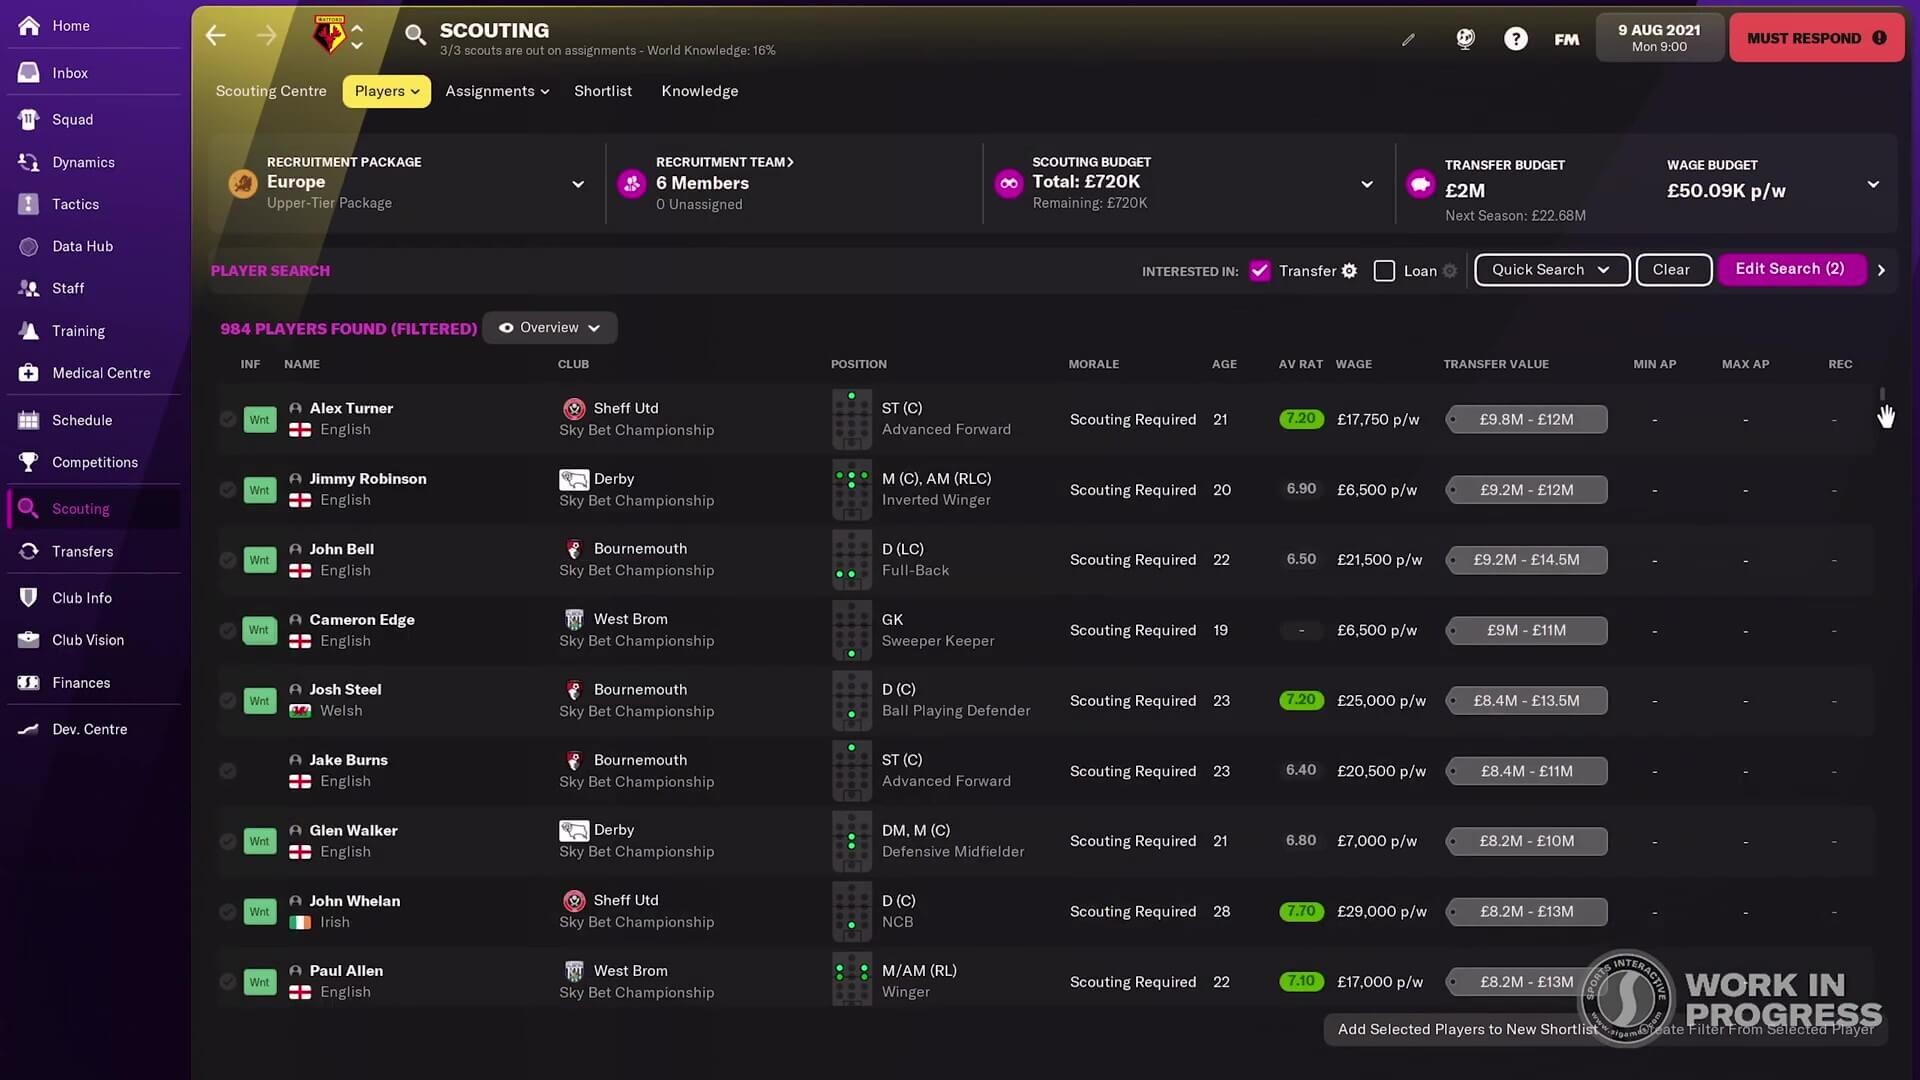Image resolution: width=1920 pixels, height=1080 pixels.
Task: Open the Transfers sidebar icon
Action: 29,551
